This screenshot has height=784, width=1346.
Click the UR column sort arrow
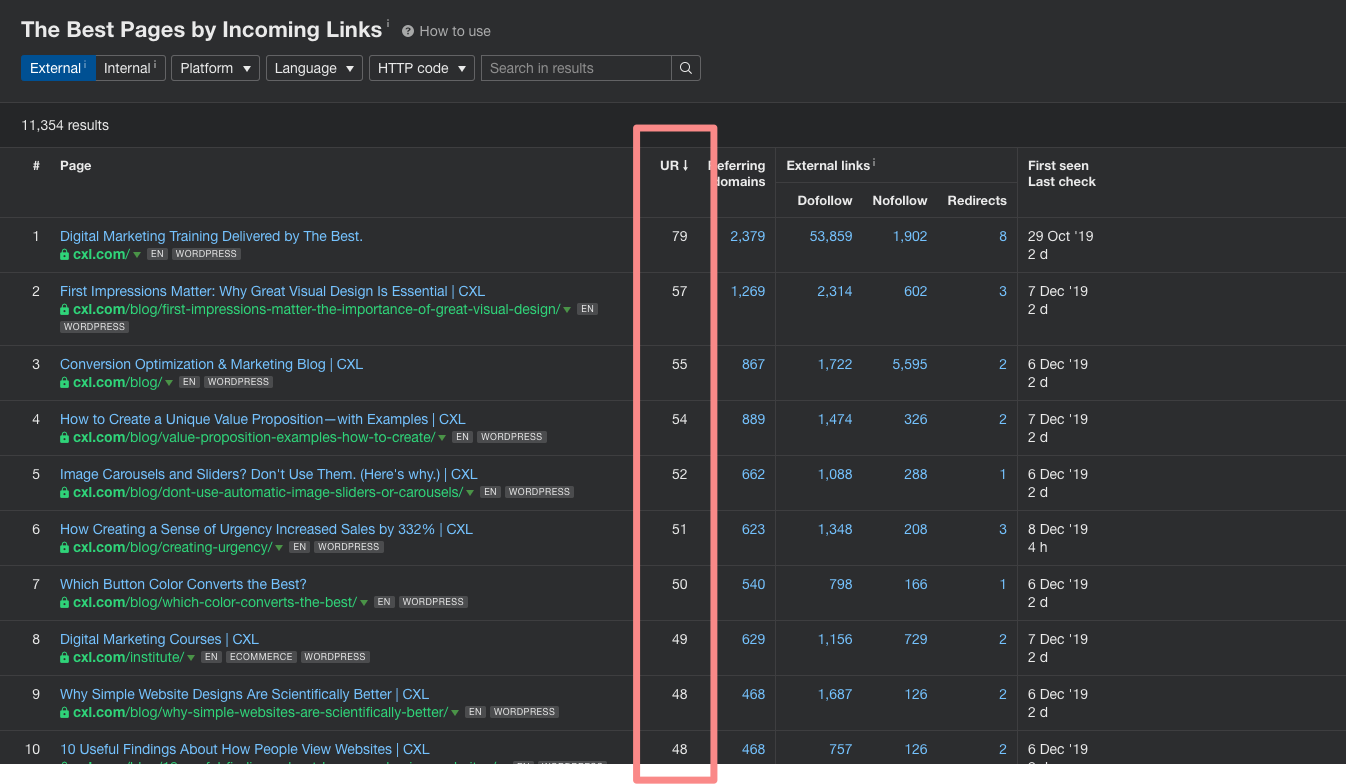coord(685,166)
